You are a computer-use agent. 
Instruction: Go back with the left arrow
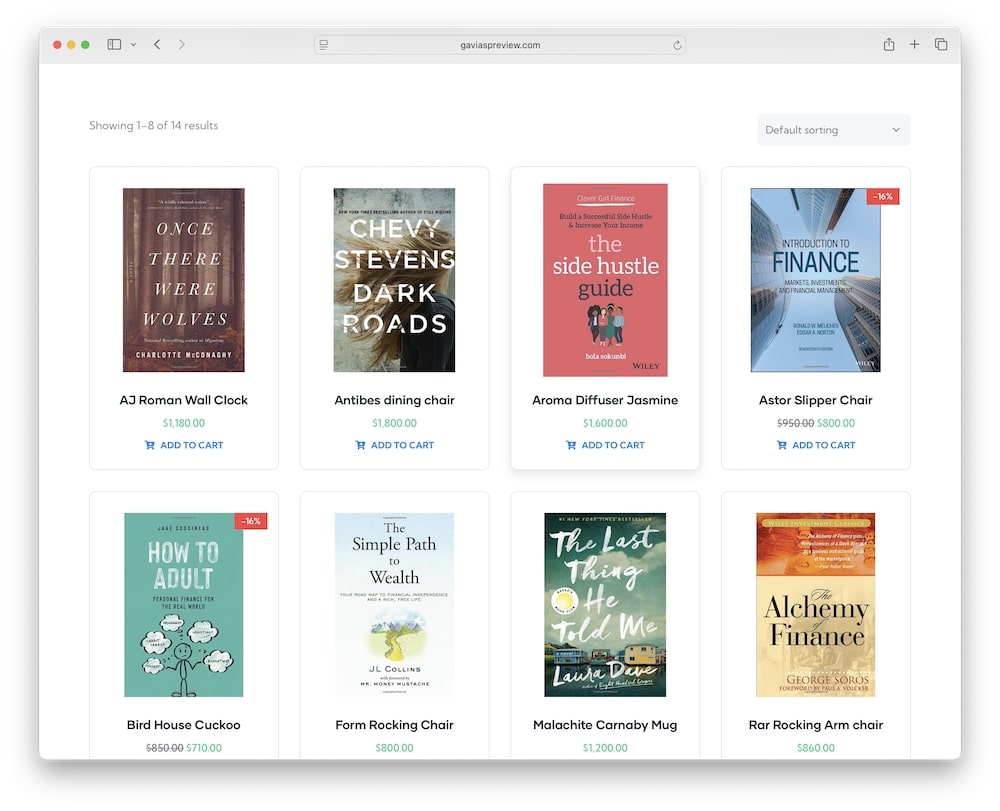point(157,45)
